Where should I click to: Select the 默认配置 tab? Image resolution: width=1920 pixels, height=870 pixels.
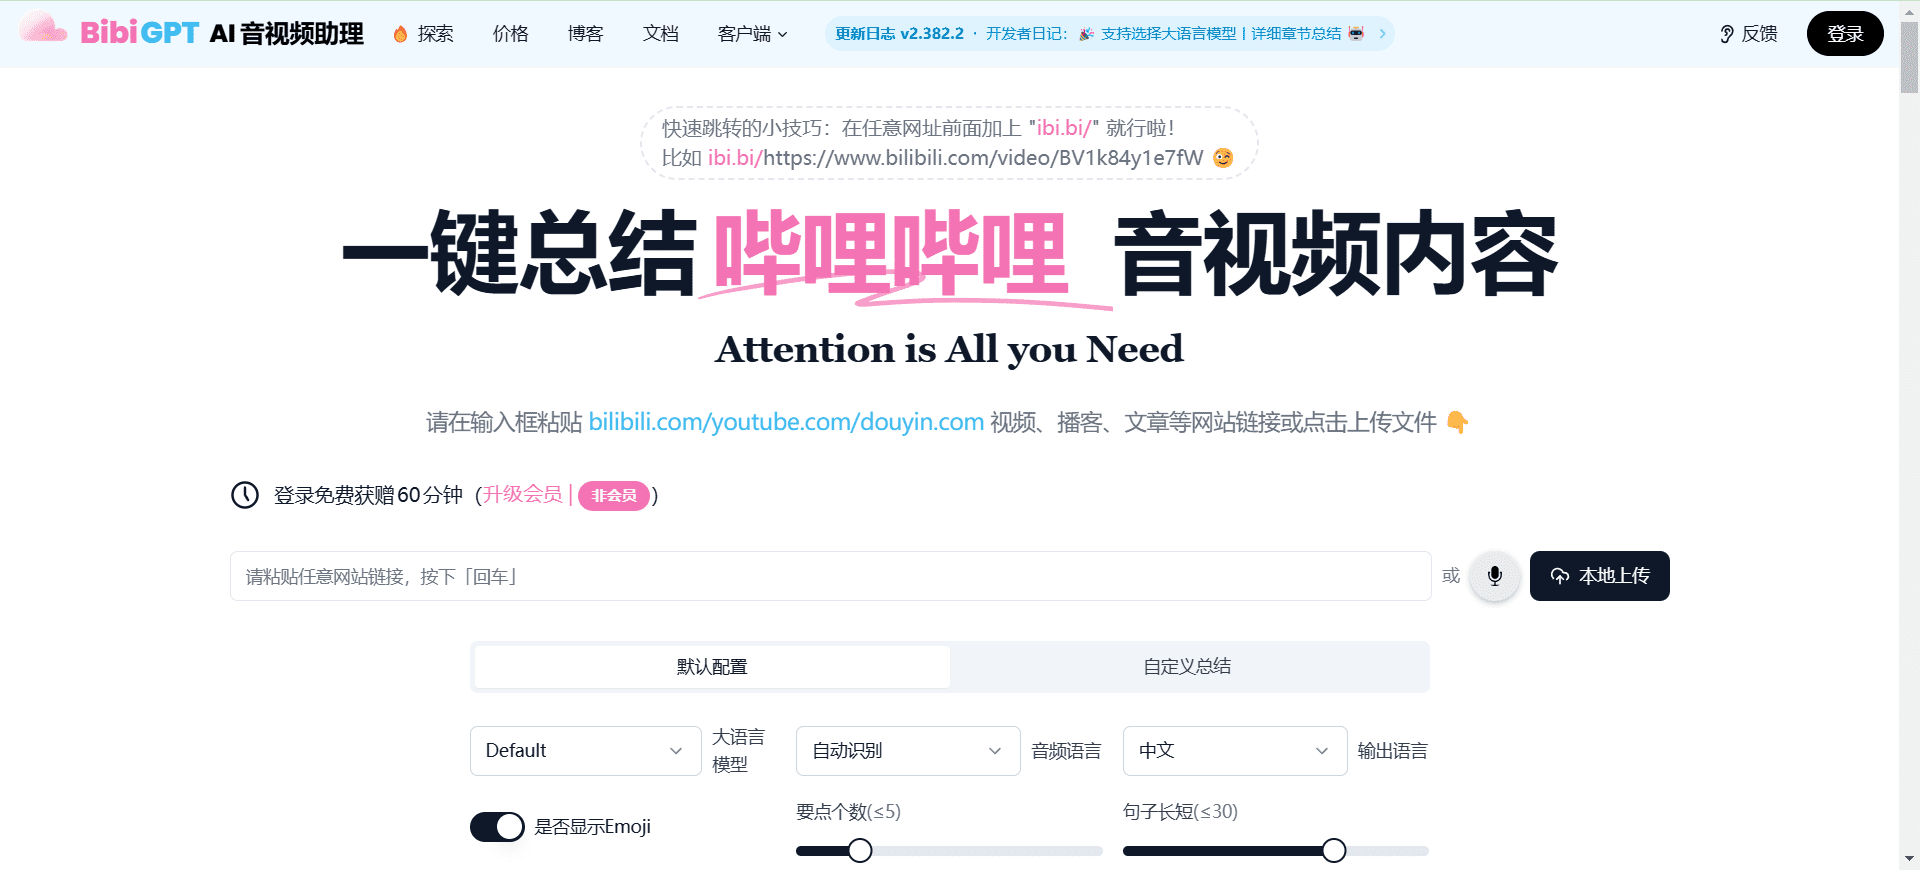click(x=712, y=667)
